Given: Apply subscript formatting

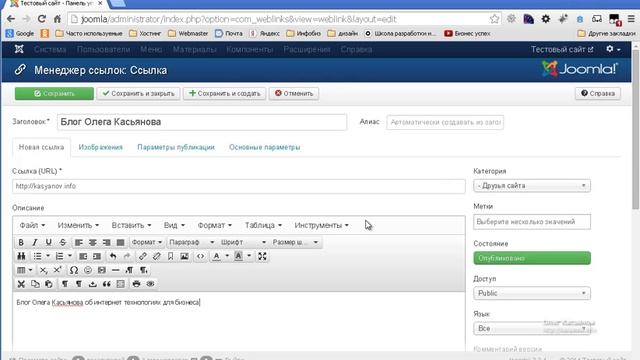Looking at the screenshot, I should click(x=44, y=270).
